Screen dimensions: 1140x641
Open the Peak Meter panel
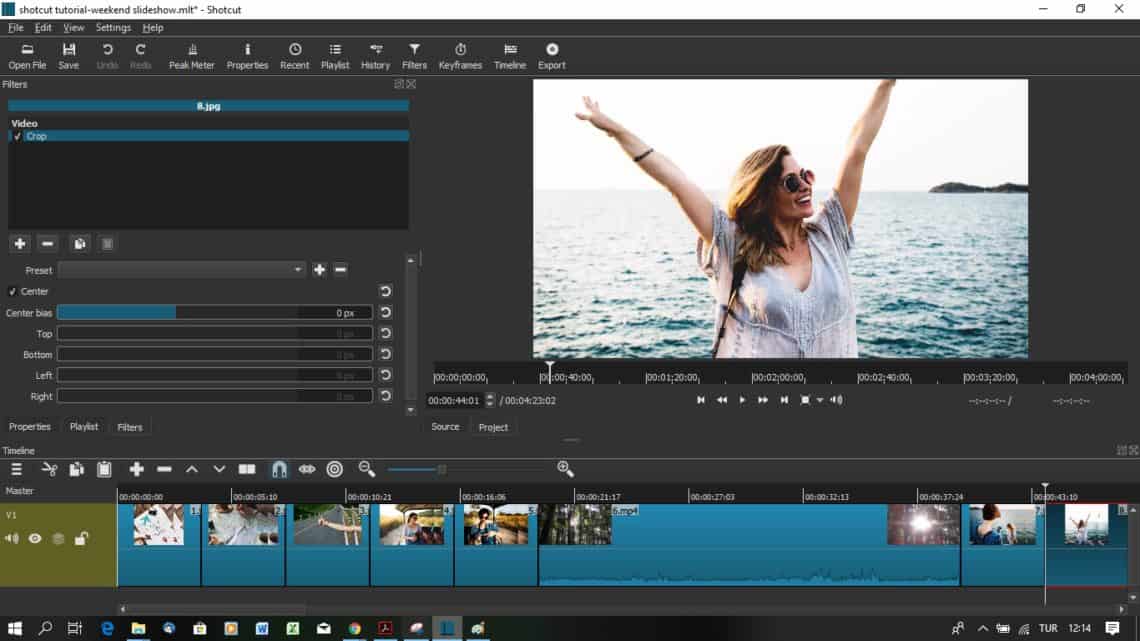[x=191, y=55]
